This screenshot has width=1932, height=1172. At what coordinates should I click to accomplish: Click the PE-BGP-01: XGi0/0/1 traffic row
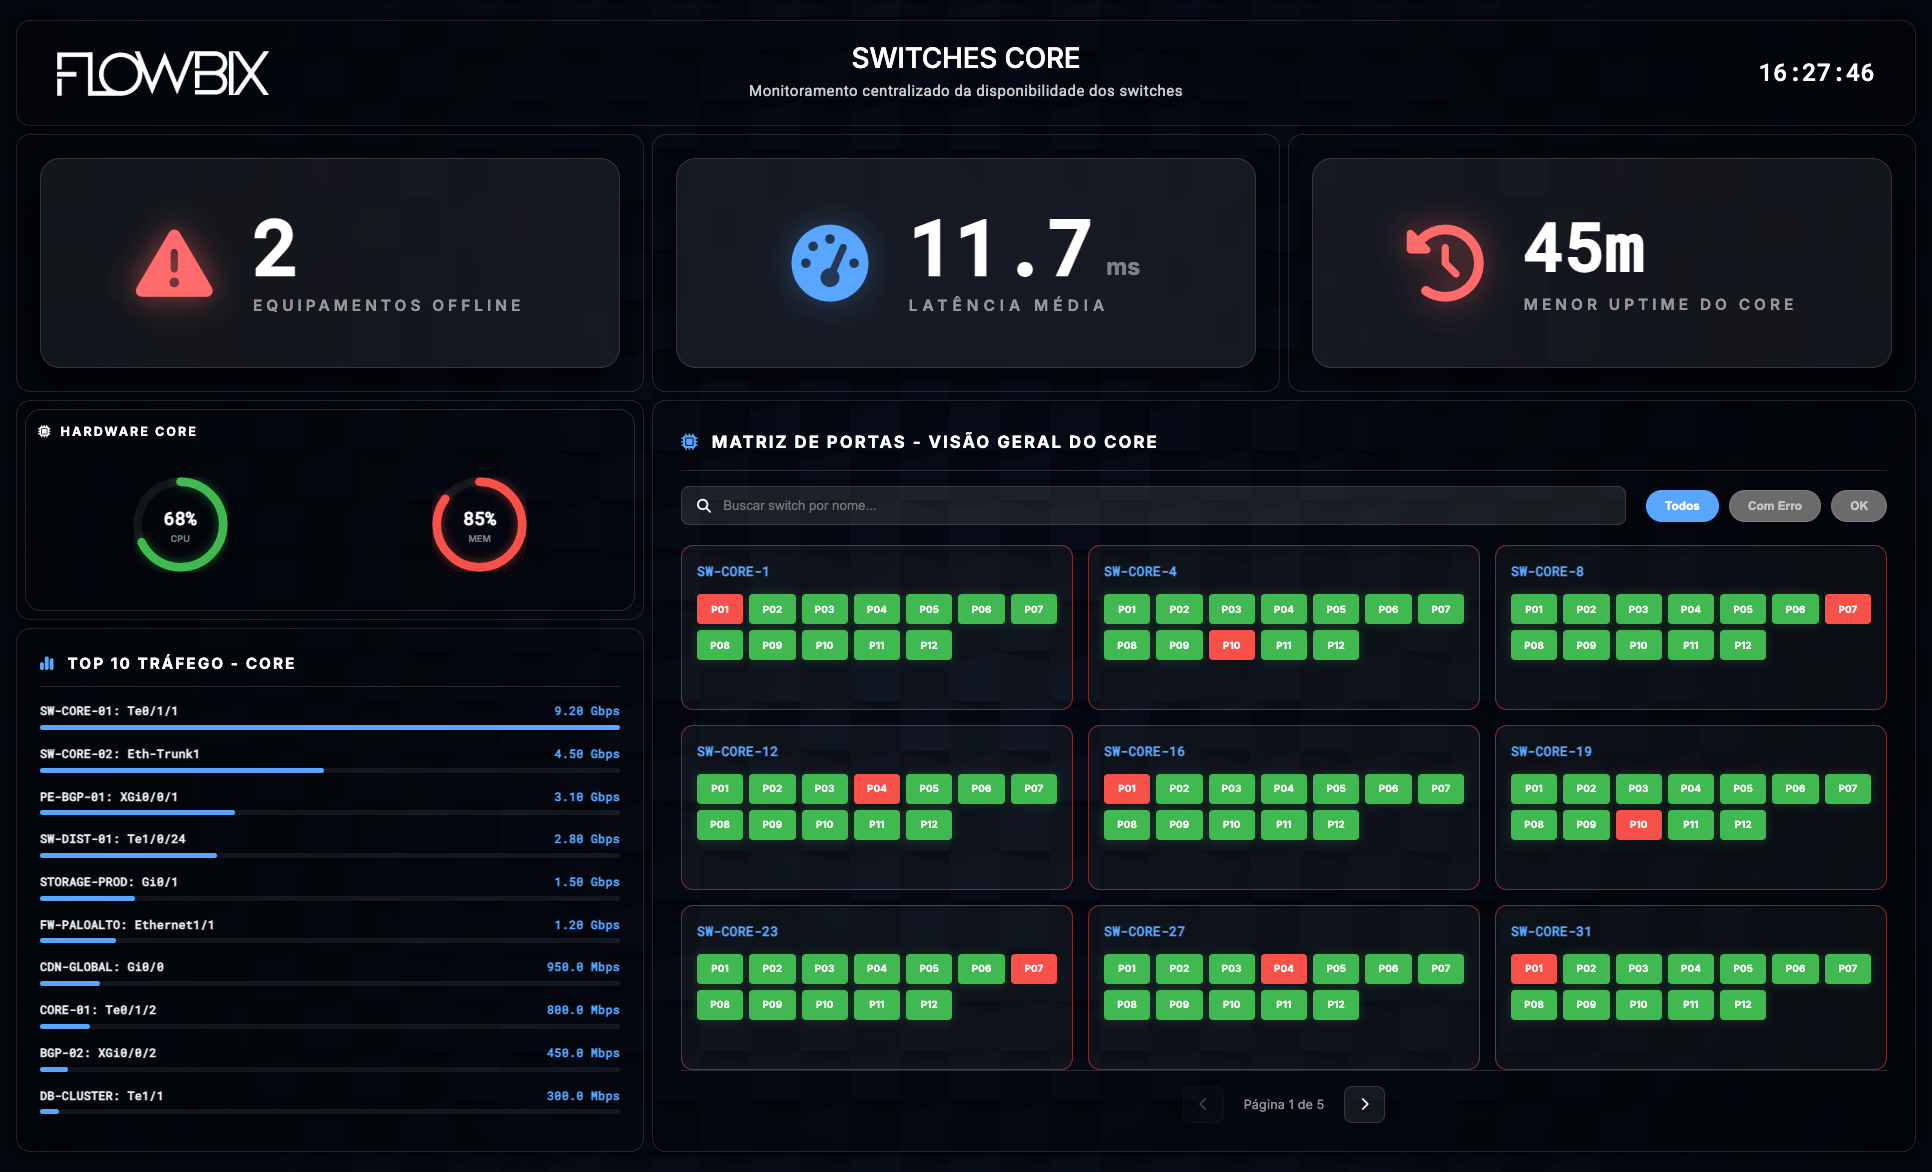click(330, 802)
